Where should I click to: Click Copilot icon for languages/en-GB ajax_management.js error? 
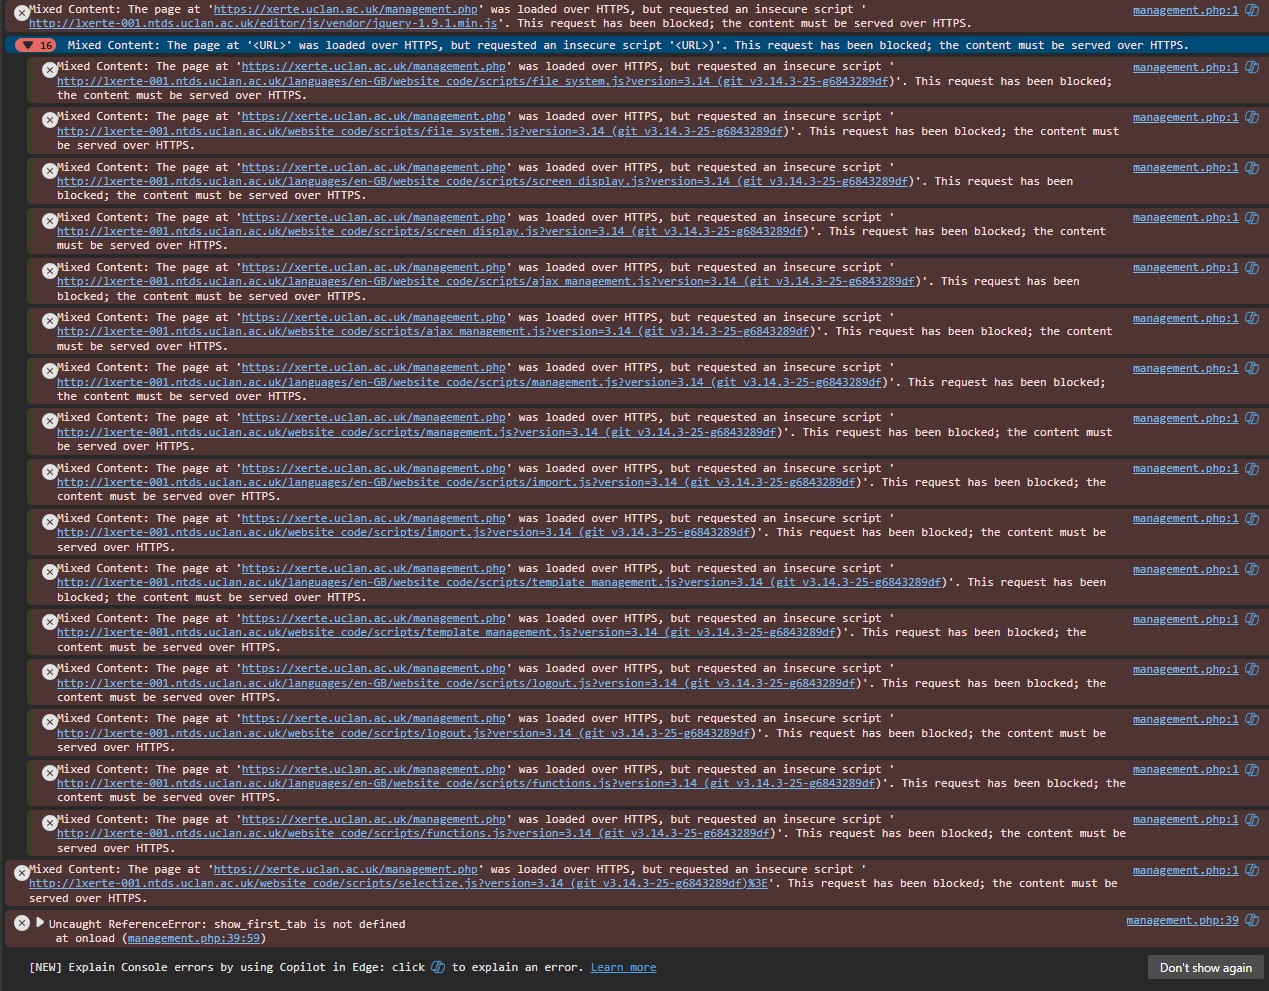tap(1251, 268)
